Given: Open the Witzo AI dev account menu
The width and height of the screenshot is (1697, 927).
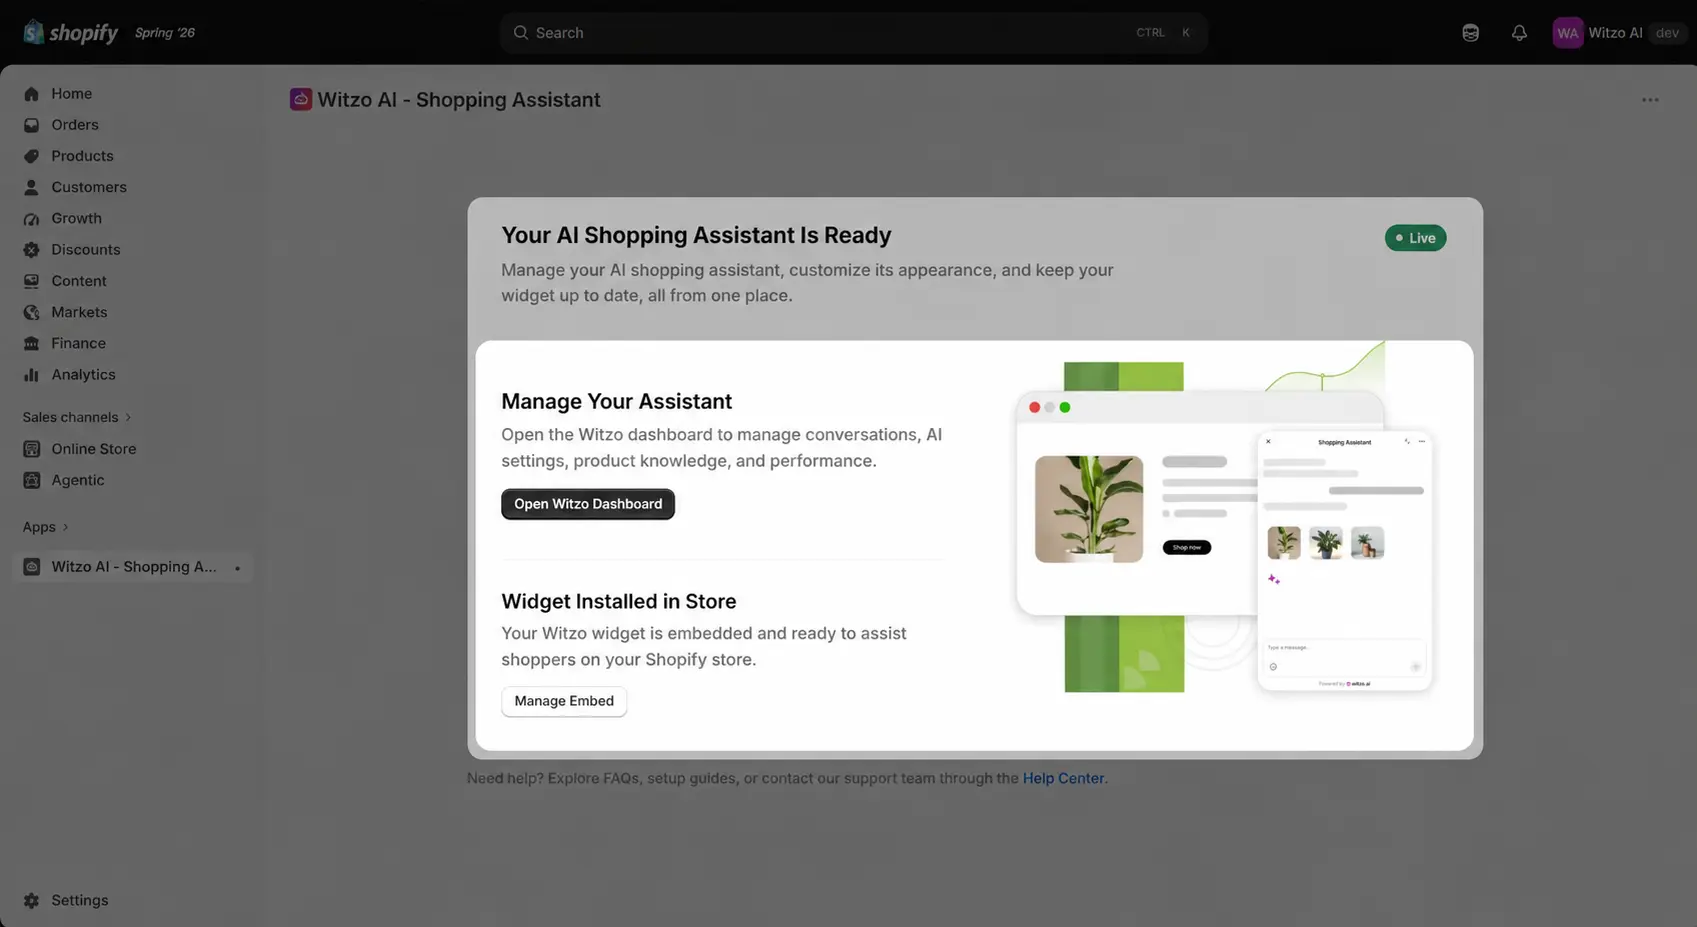Looking at the screenshot, I should [x=1620, y=33].
